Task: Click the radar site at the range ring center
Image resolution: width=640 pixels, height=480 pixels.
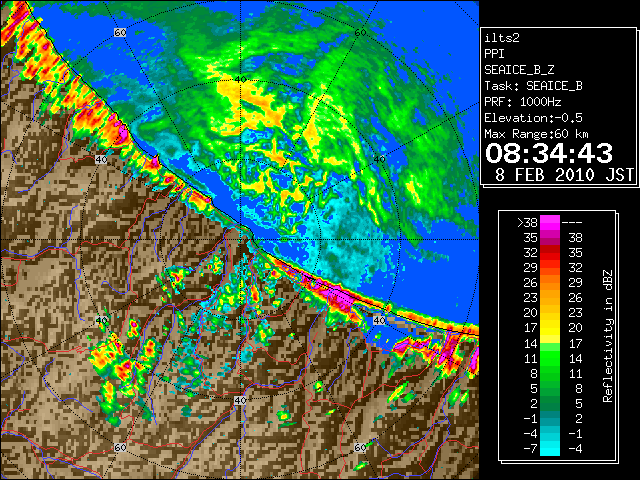Action: point(240,240)
